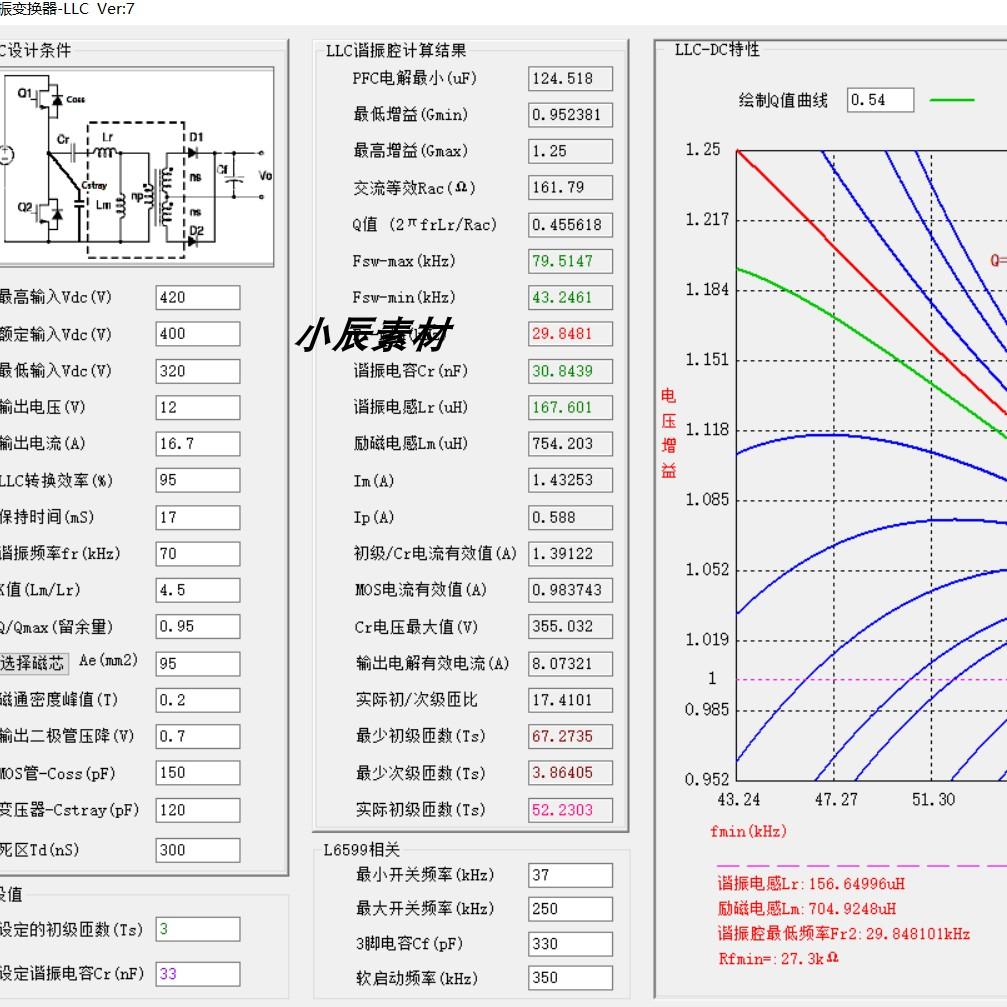Click the 输出电压 field showing 12
The height and width of the screenshot is (1007, 1007).
(x=198, y=407)
